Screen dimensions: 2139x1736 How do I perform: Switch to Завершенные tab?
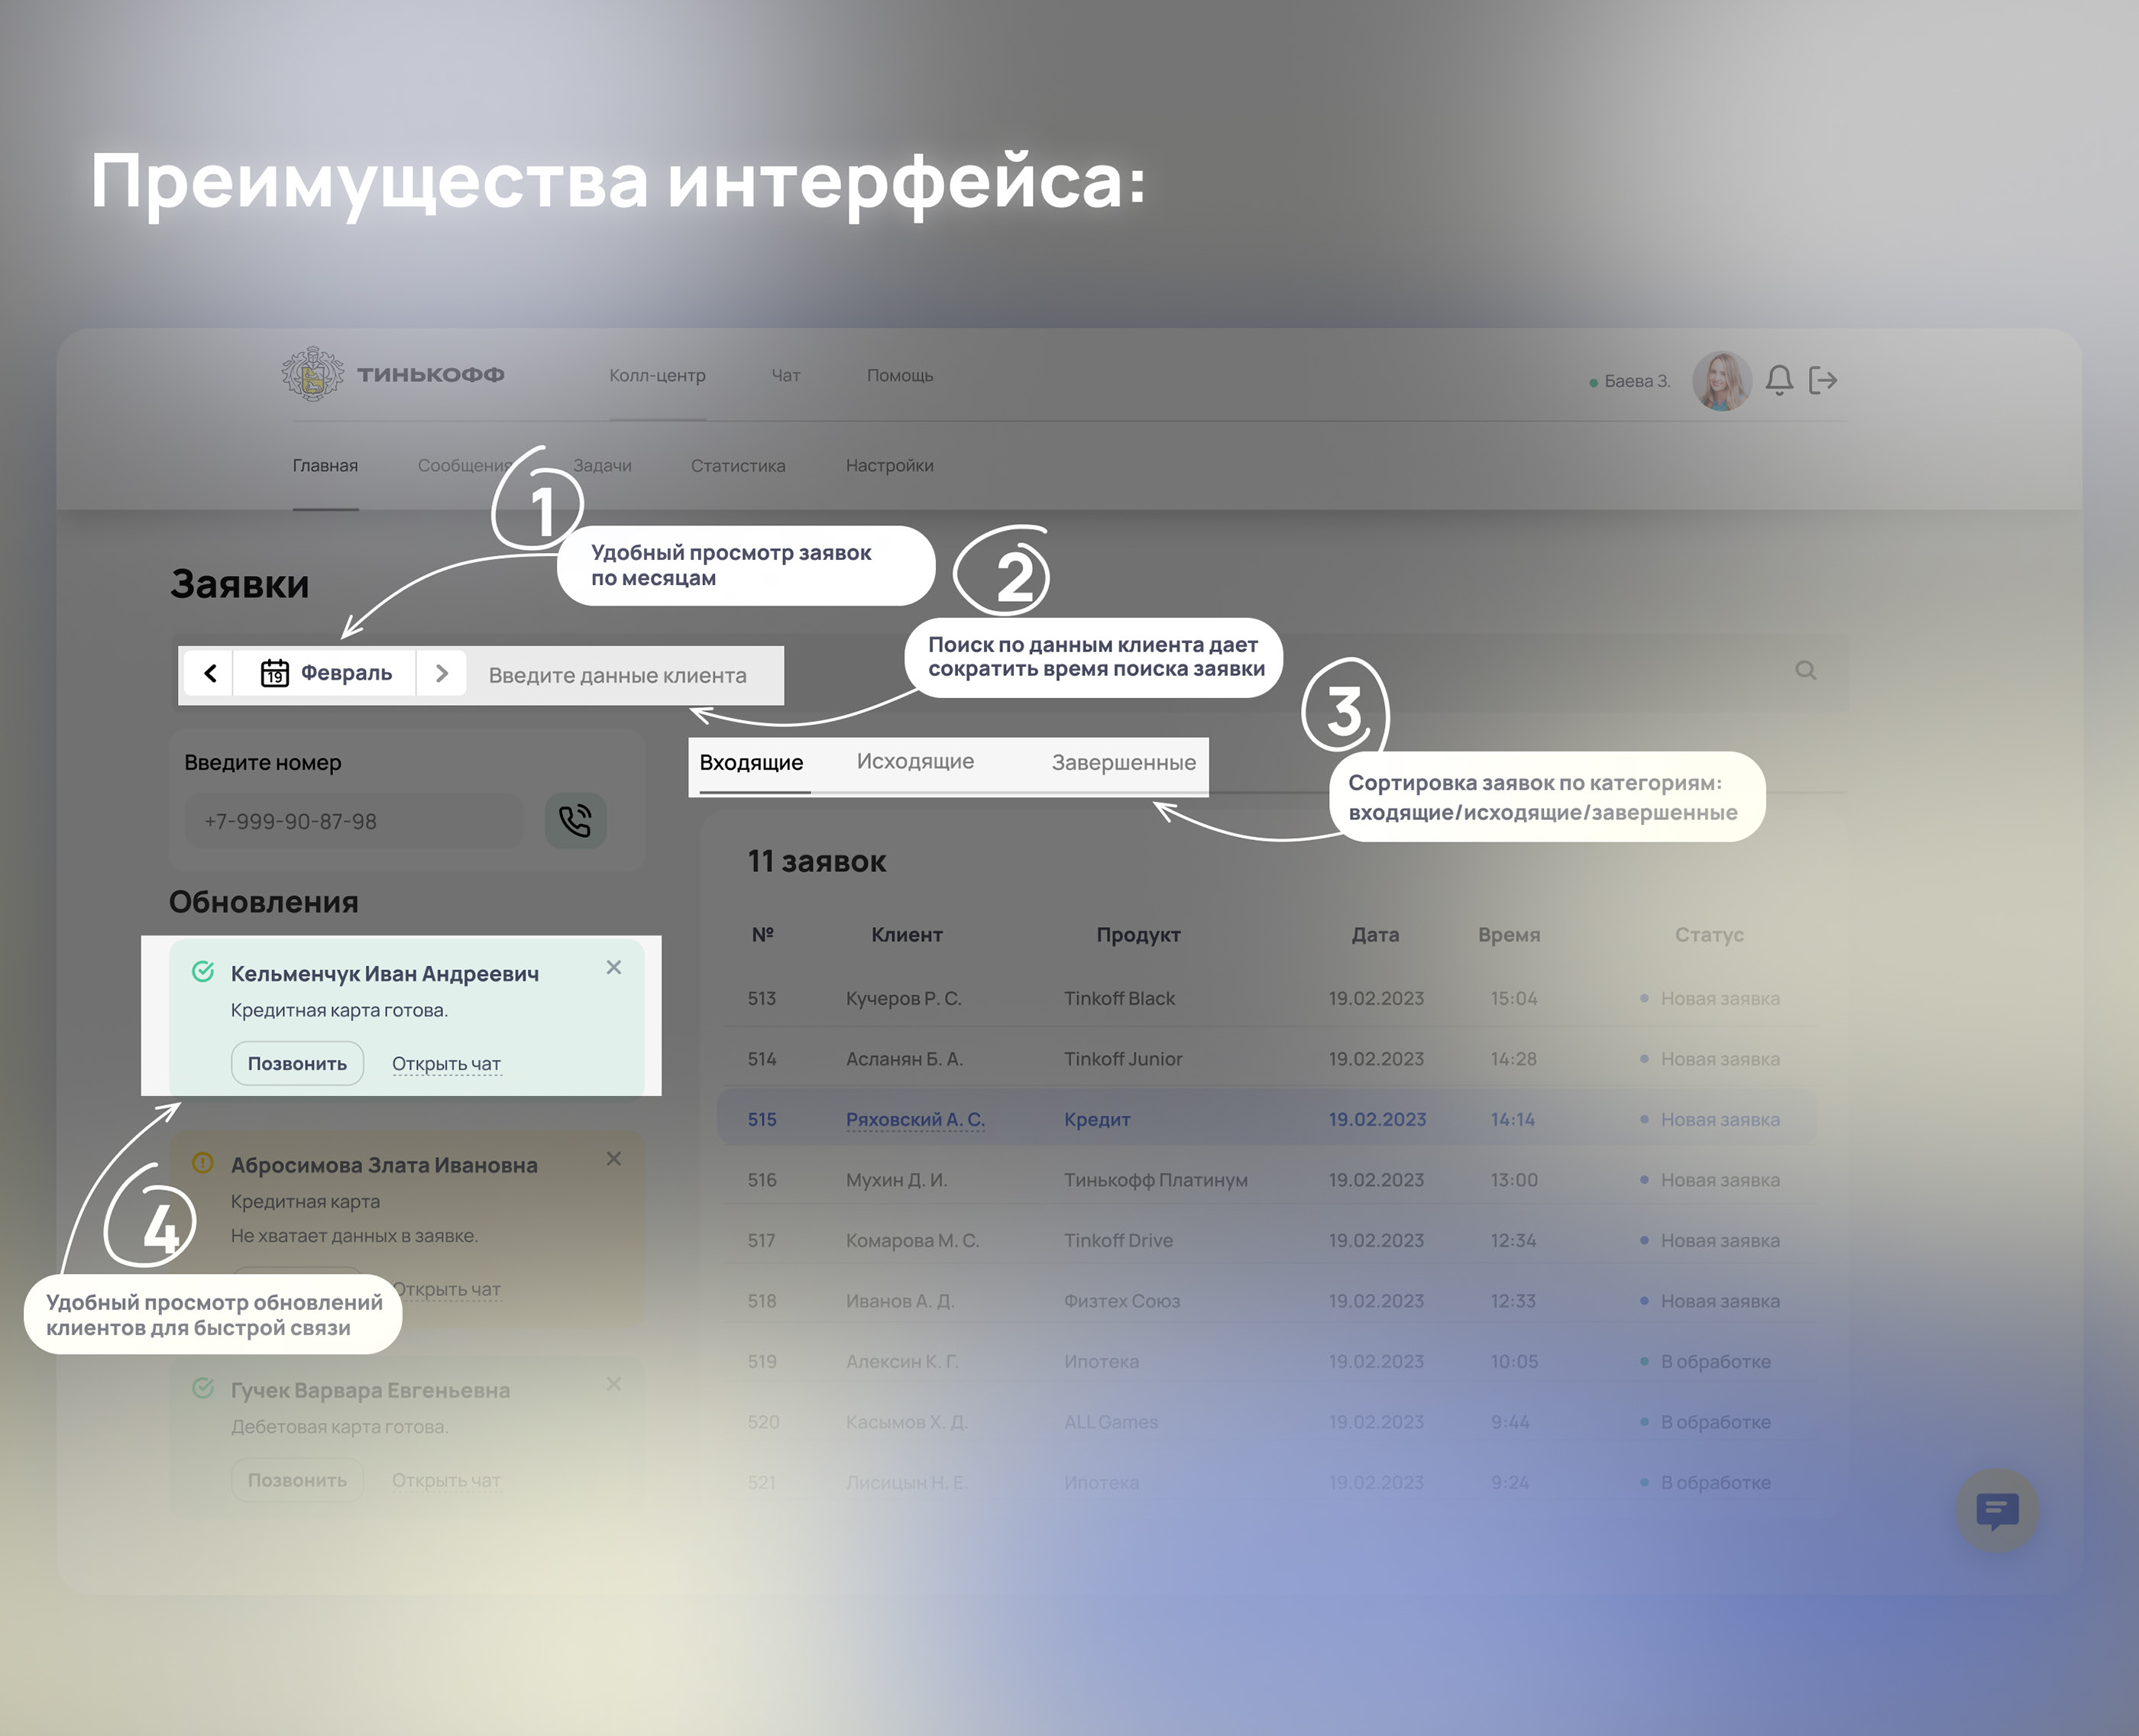[1123, 762]
